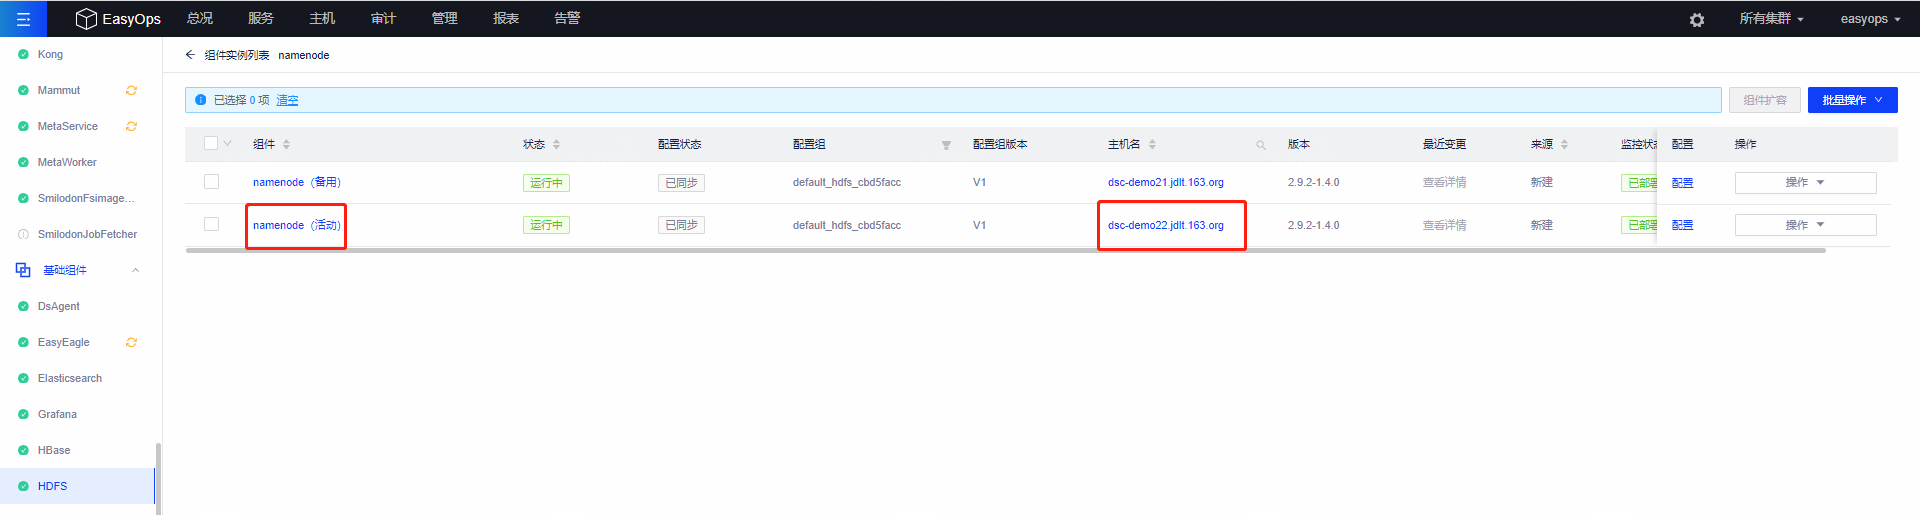Image resolution: width=1920 pixels, height=515 pixels.
Task: Sort by 来源 column arrows
Action: click(1564, 144)
